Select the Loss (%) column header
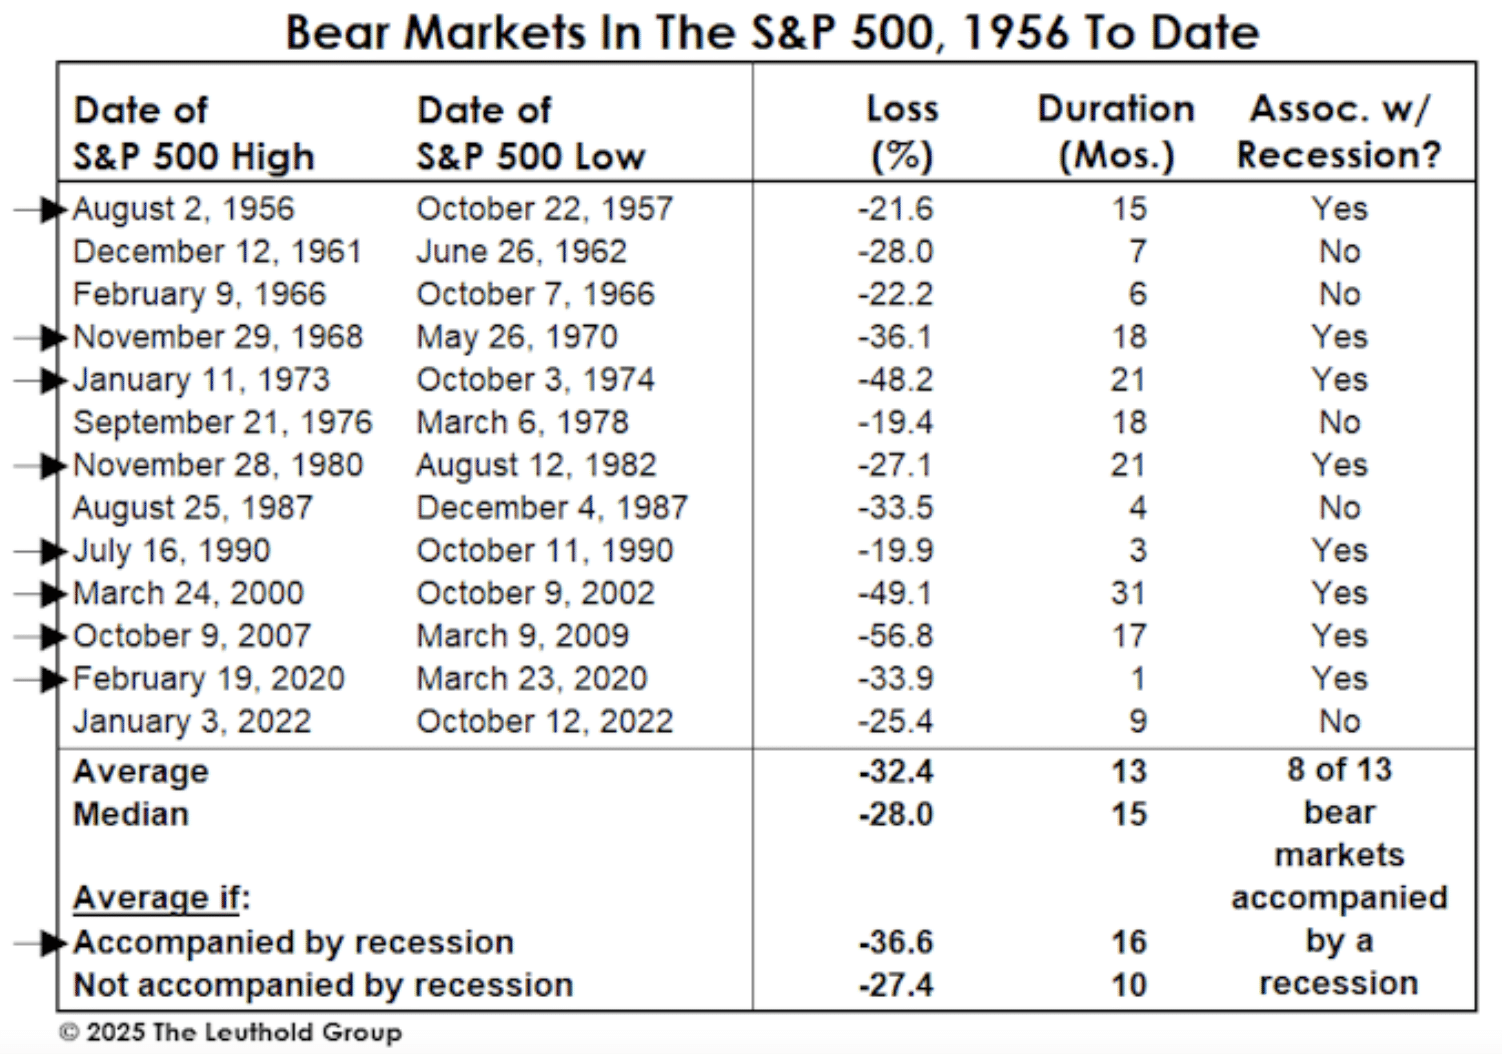The width and height of the screenshot is (1502, 1054). pyautogui.click(x=902, y=132)
